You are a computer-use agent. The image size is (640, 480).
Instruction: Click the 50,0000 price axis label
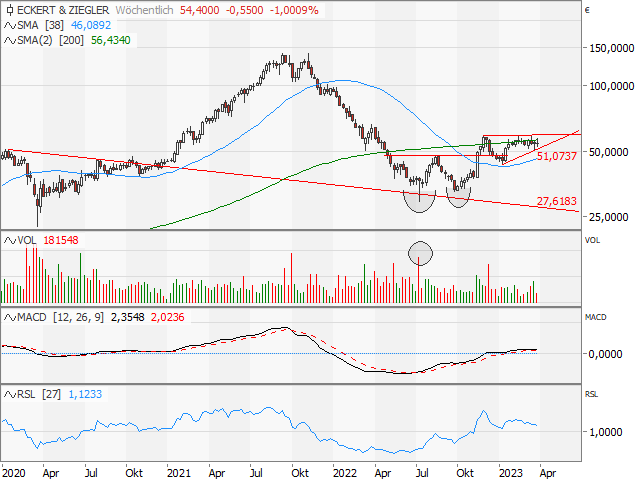click(x=608, y=153)
